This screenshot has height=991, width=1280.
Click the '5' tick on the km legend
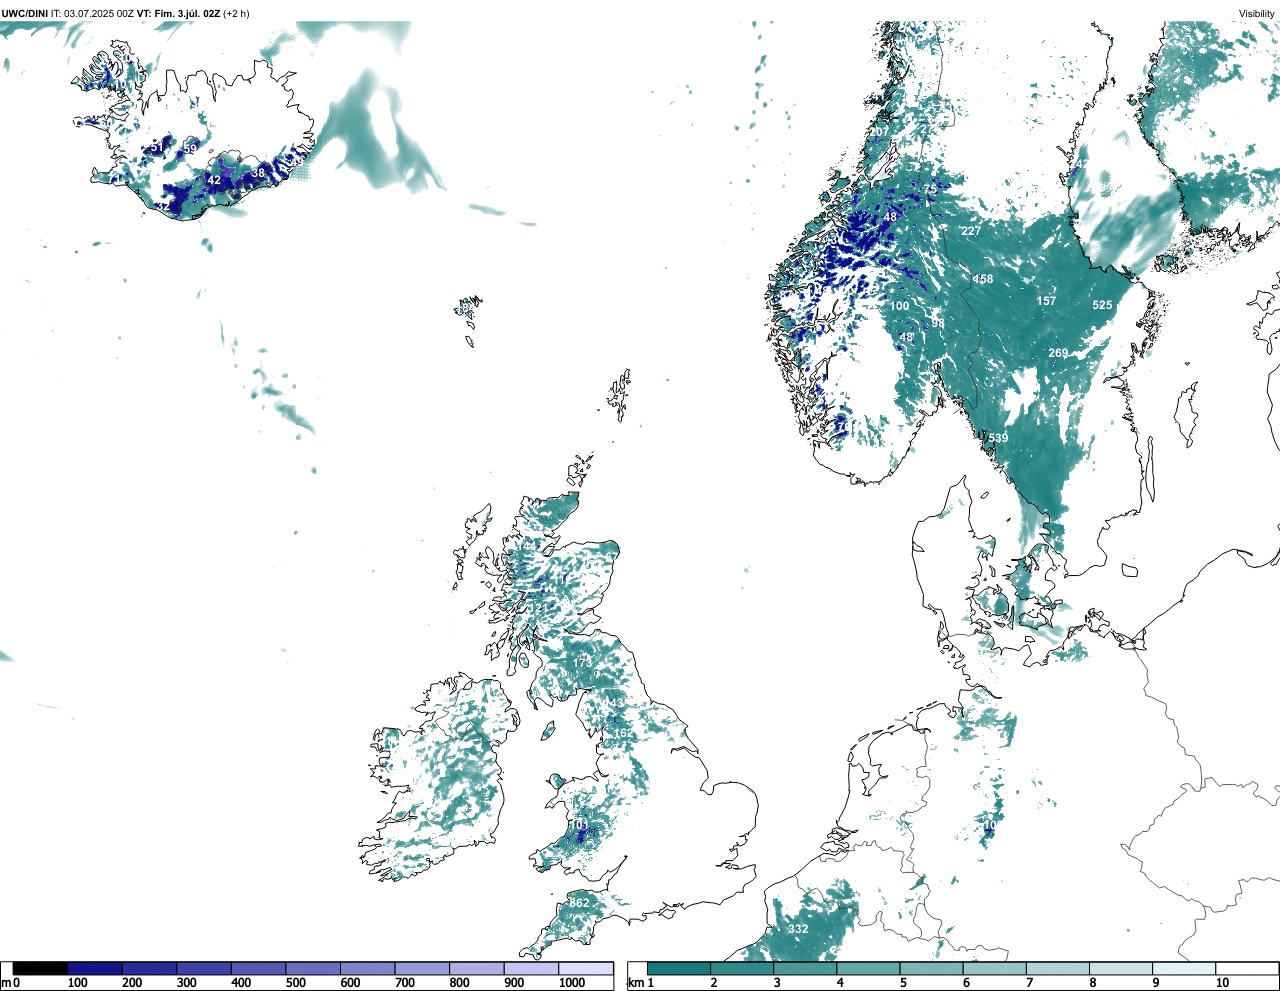pos(903,983)
